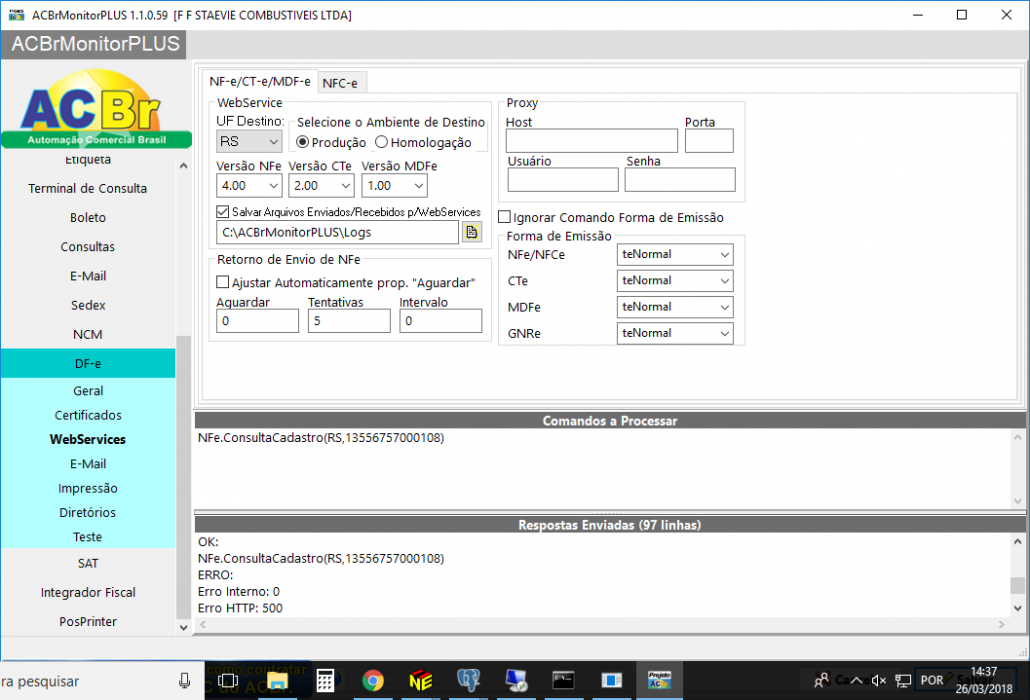
Task: Open the PostgreSQL elephant icon on the taskbar
Action: click(x=468, y=680)
